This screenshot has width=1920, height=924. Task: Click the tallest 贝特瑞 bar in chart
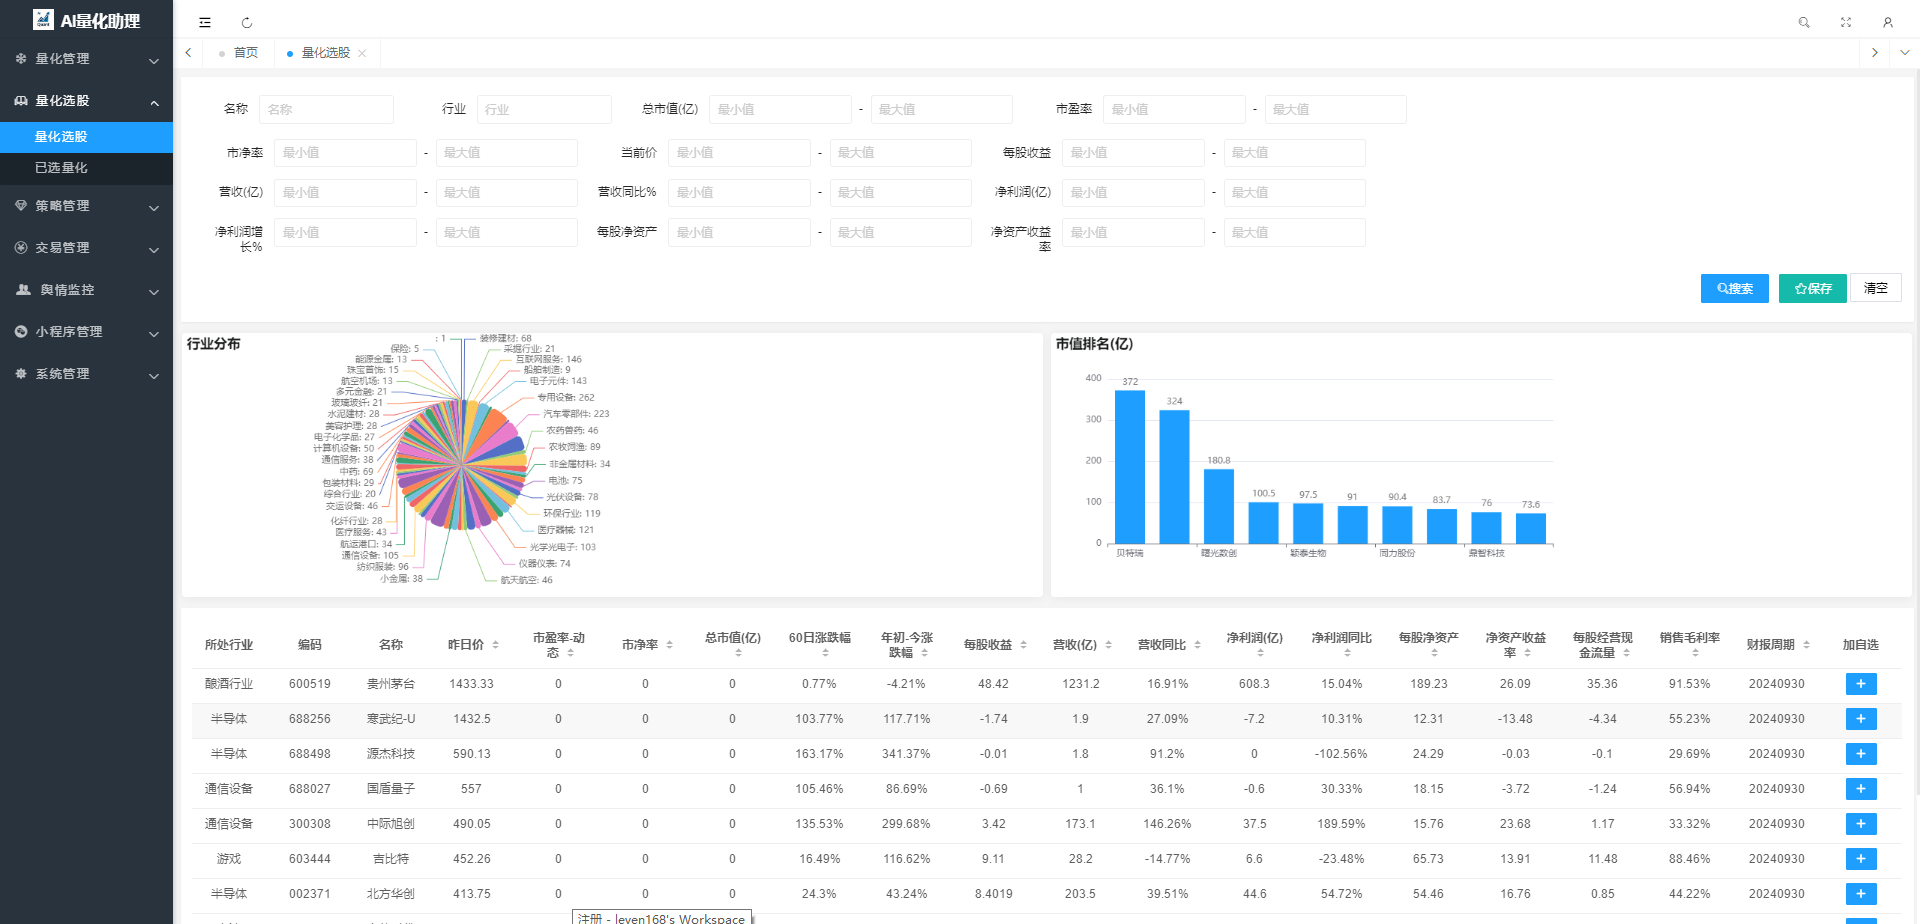pos(1130,466)
